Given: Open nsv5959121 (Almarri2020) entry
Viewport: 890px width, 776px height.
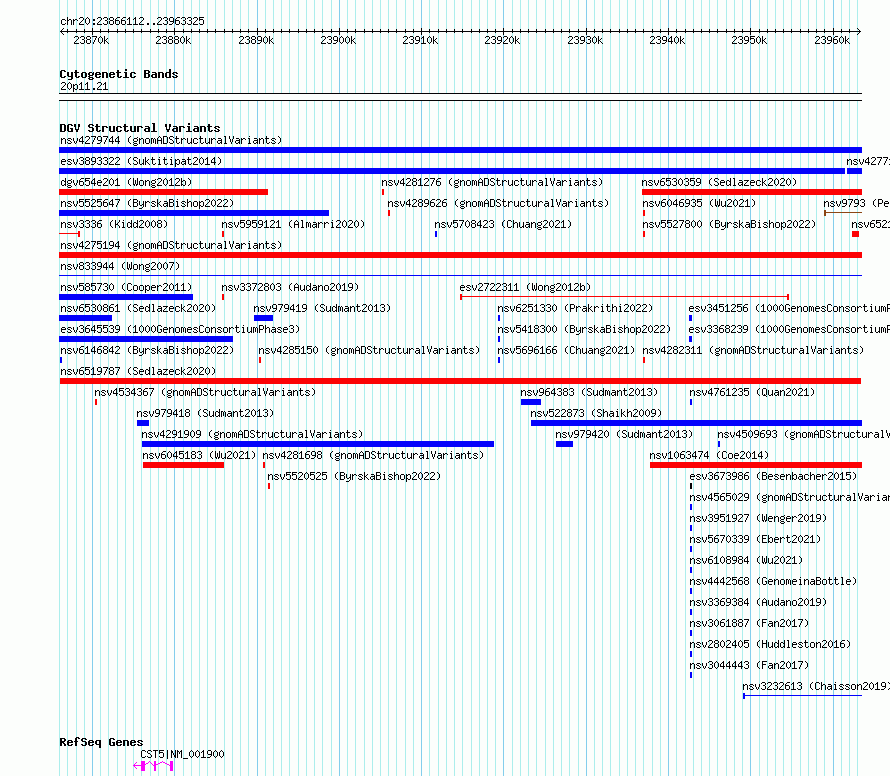Looking at the screenshot, I should pos(293,224).
